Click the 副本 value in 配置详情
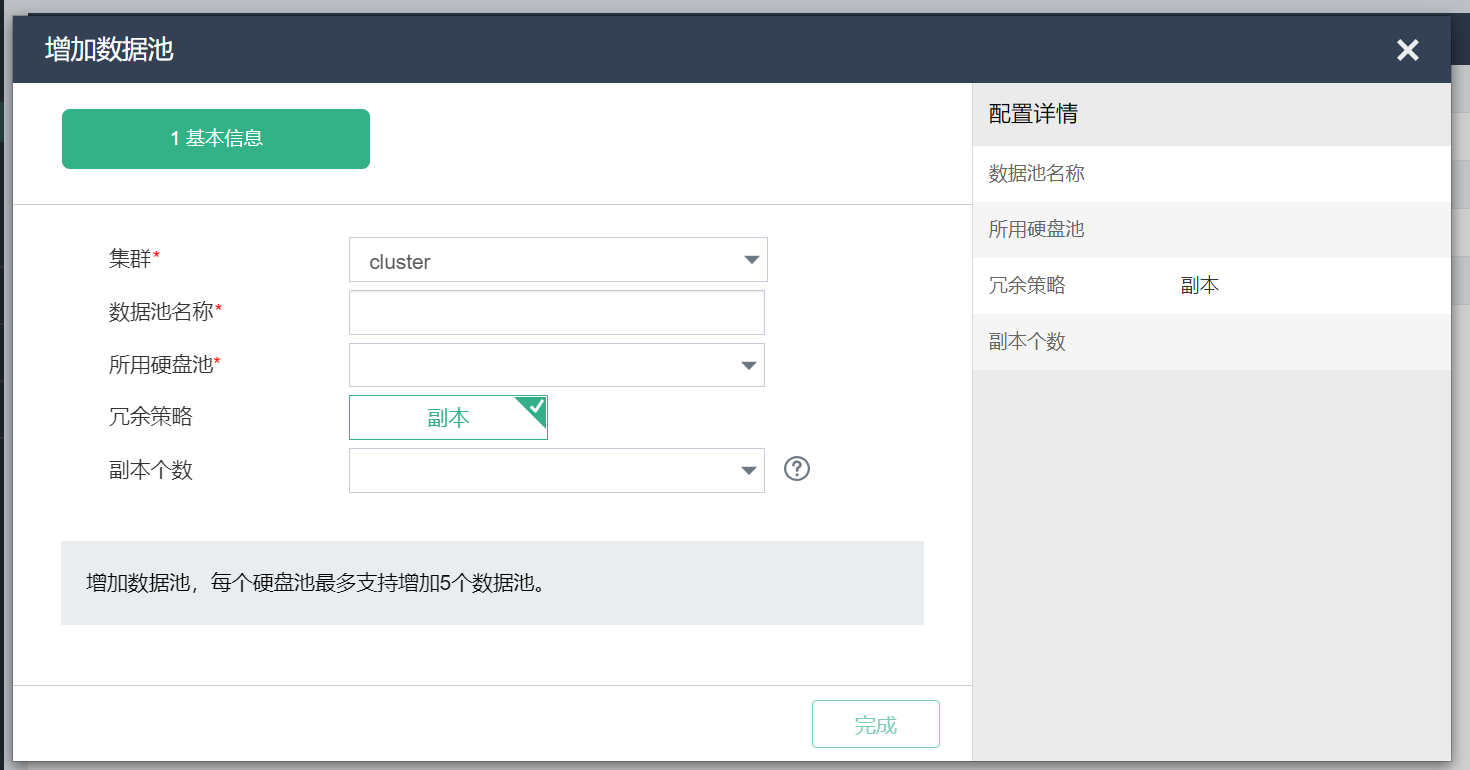Image resolution: width=1470 pixels, height=770 pixels. [x=1199, y=286]
